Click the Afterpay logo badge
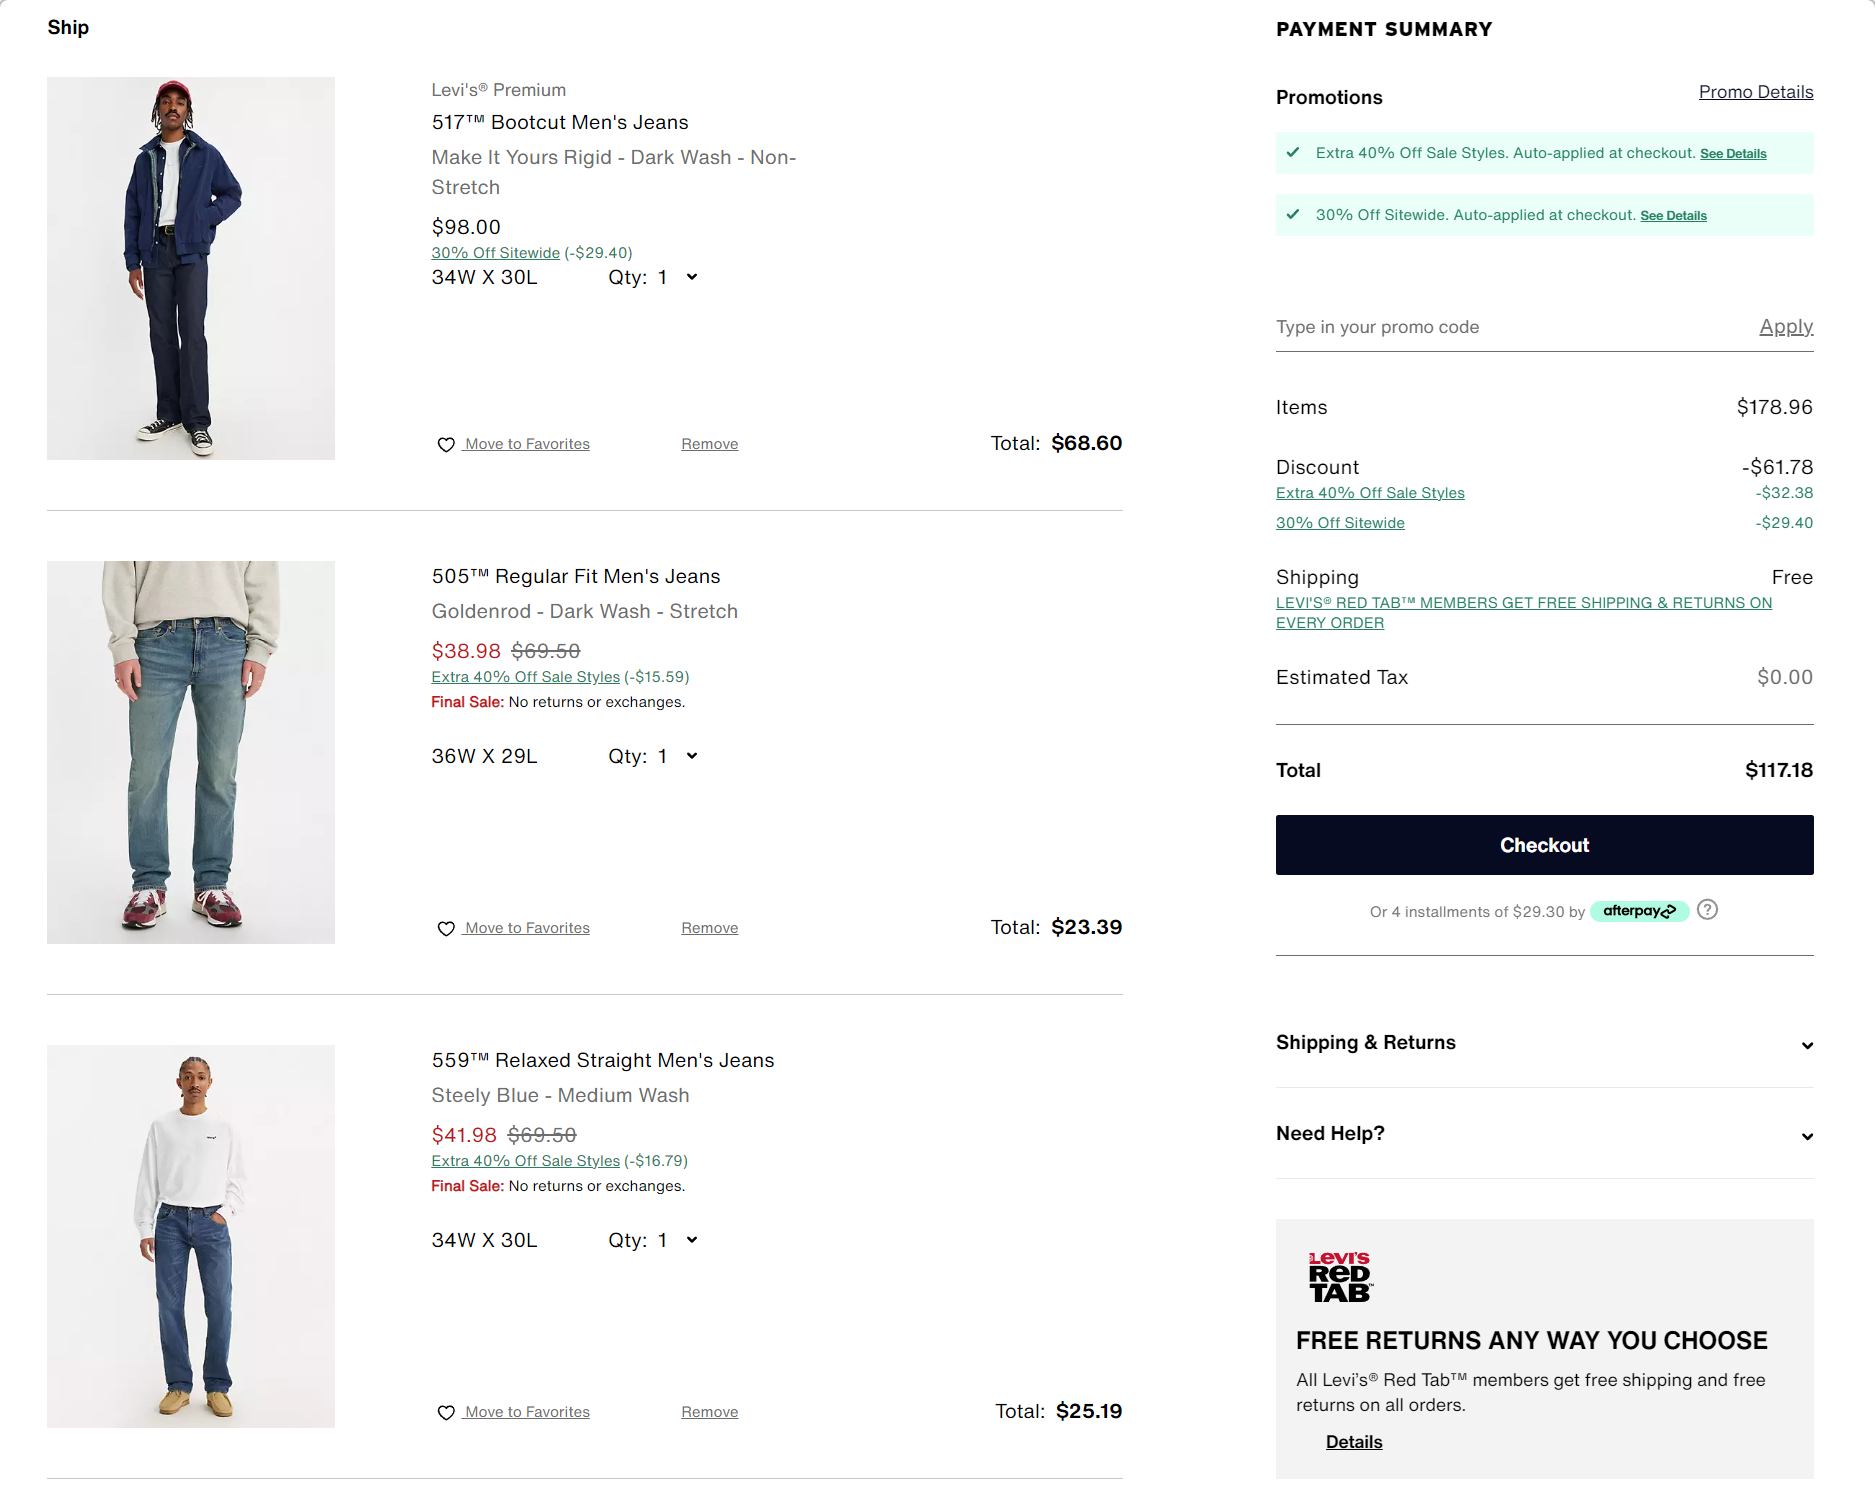The width and height of the screenshot is (1875, 1490). click(1638, 911)
